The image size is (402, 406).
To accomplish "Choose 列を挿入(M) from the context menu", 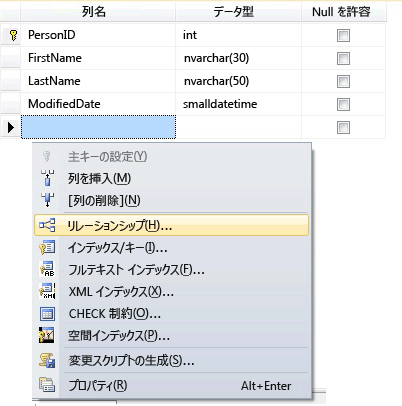I will (172, 178).
